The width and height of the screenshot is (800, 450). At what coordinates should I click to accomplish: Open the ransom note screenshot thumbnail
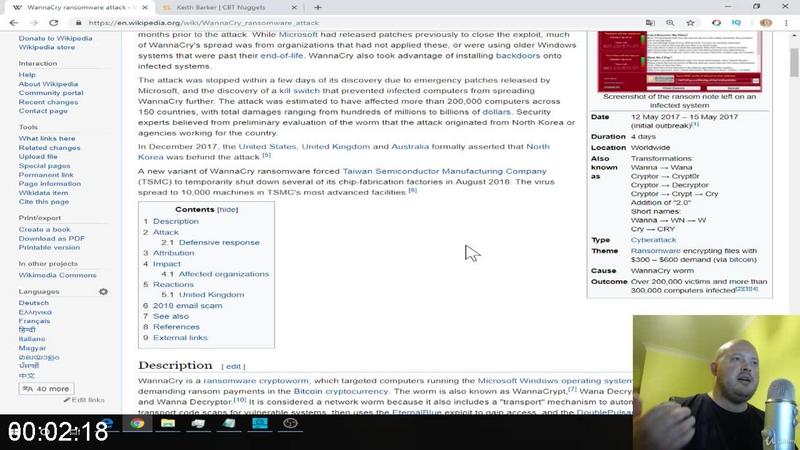pyautogui.click(x=680, y=61)
